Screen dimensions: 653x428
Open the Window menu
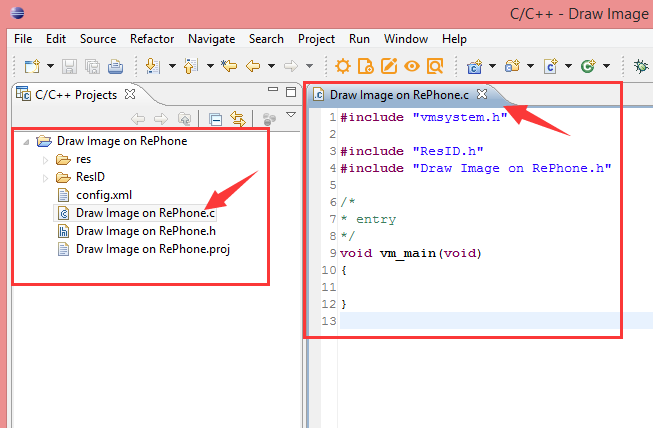406,39
